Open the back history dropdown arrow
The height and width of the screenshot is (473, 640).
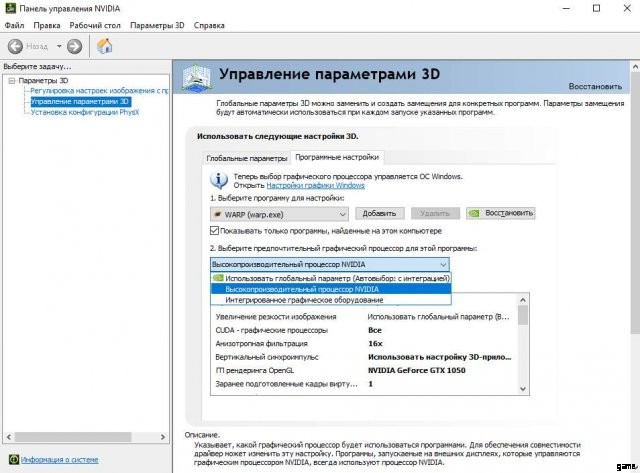pyautogui.click(x=59, y=46)
